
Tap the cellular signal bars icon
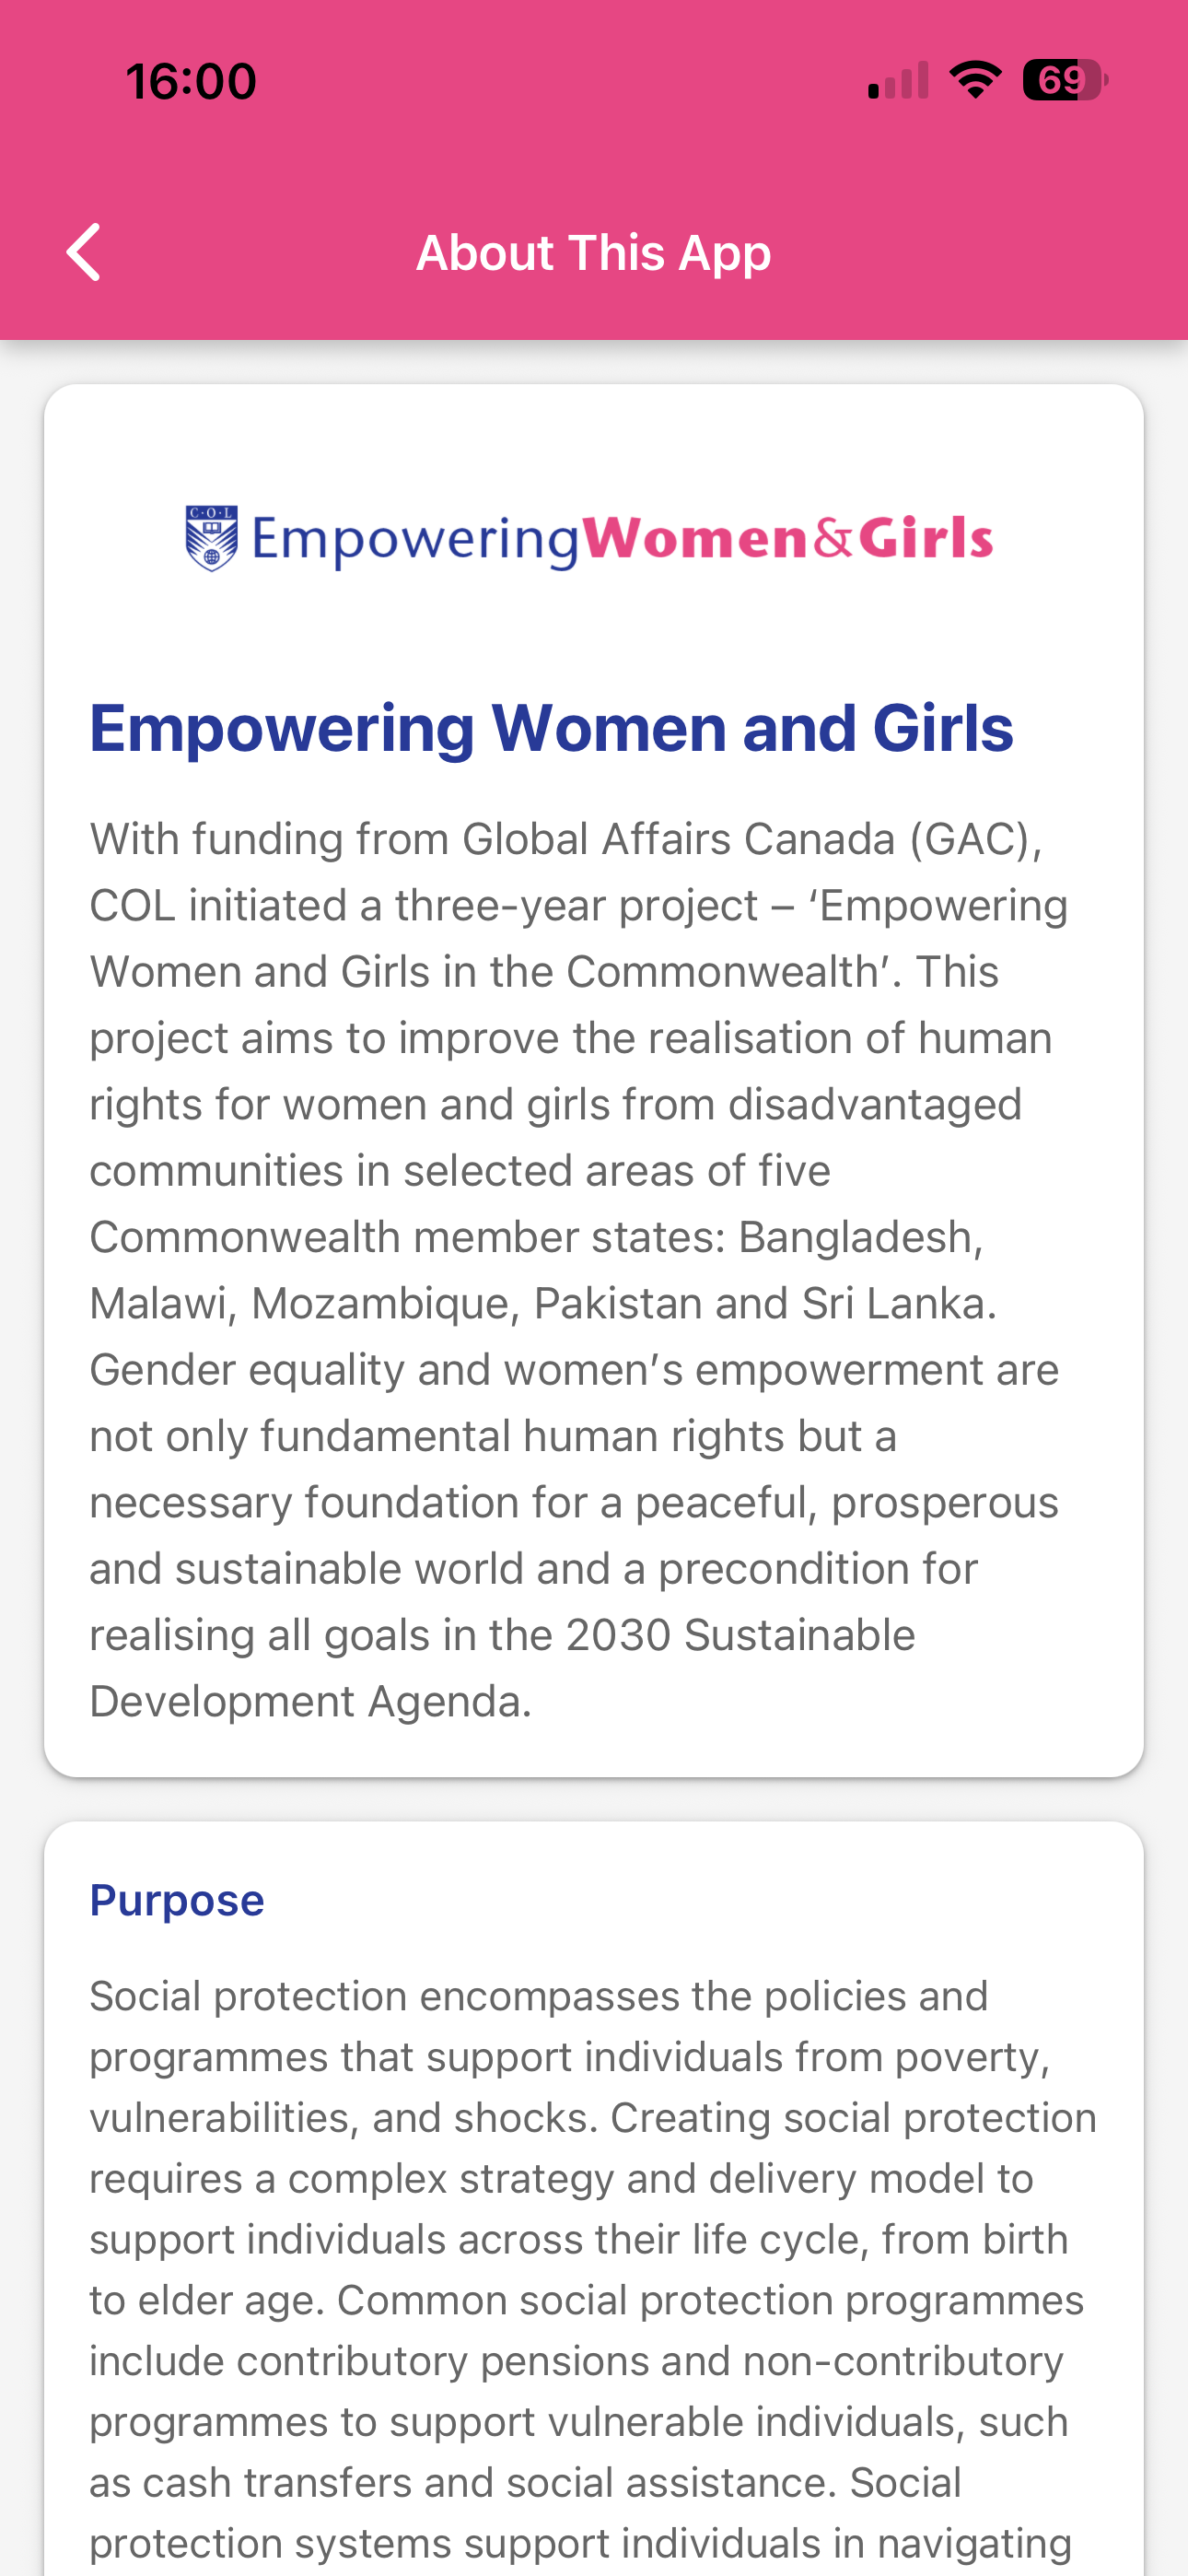pyautogui.click(x=898, y=81)
